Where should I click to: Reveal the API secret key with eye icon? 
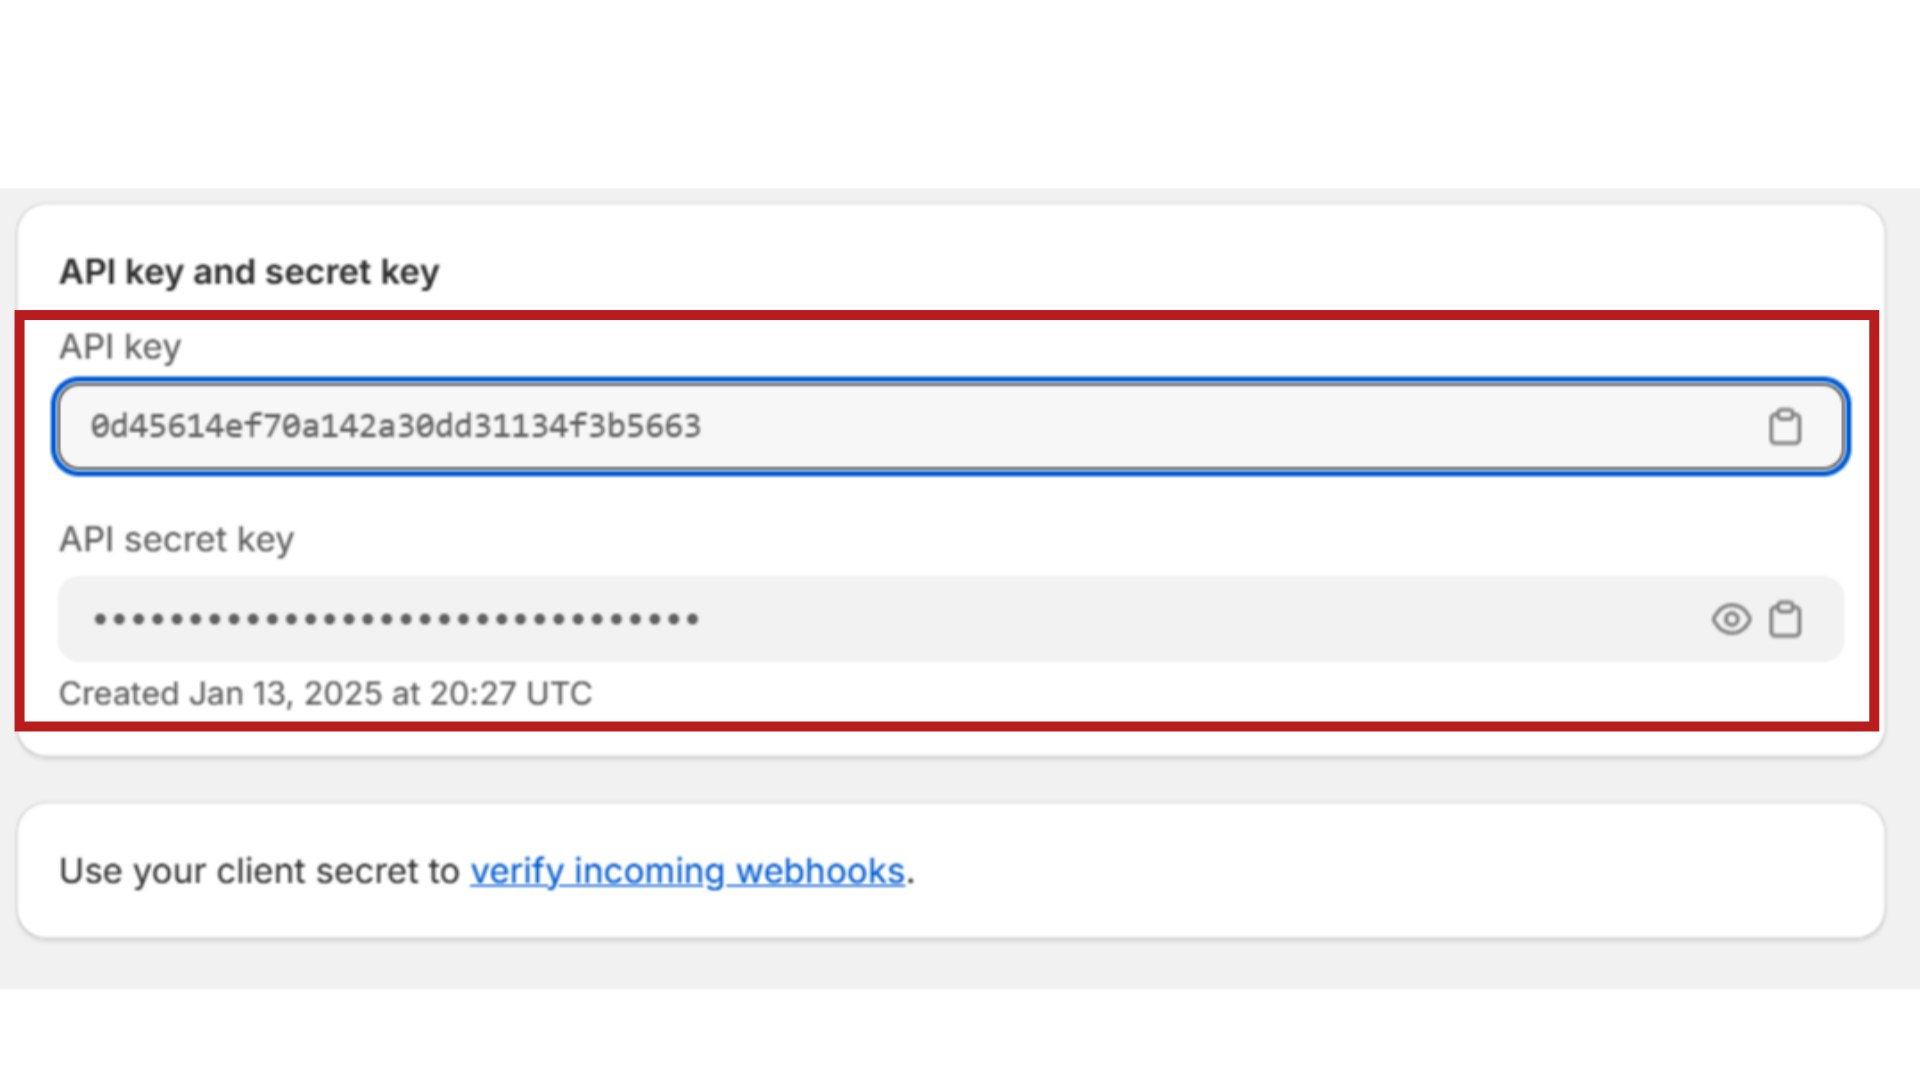[x=1731, y=619]
